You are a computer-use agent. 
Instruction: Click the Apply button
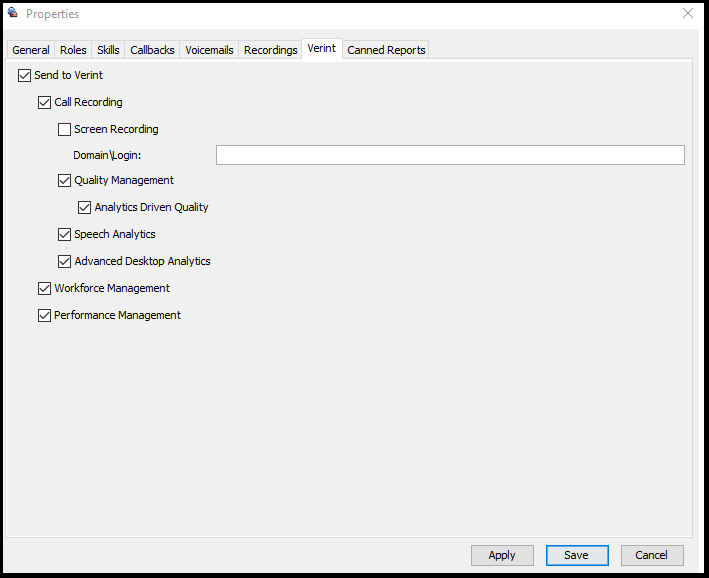(x=502, y=555)
